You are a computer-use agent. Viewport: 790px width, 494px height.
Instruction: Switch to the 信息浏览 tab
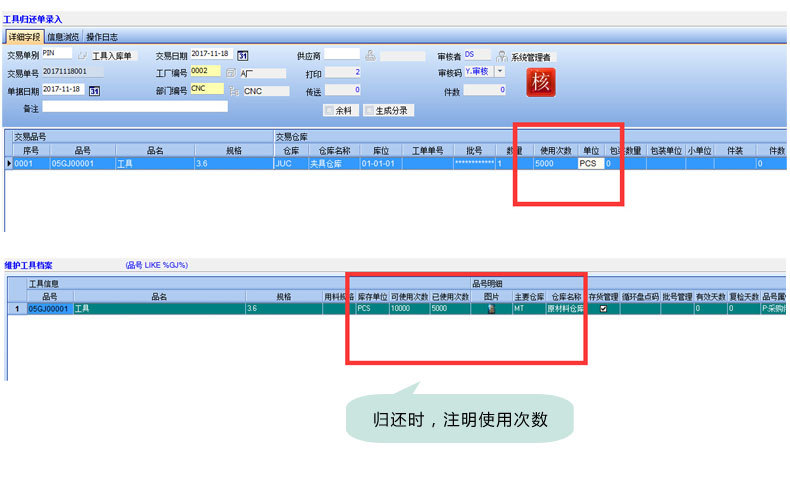(63, 37)
